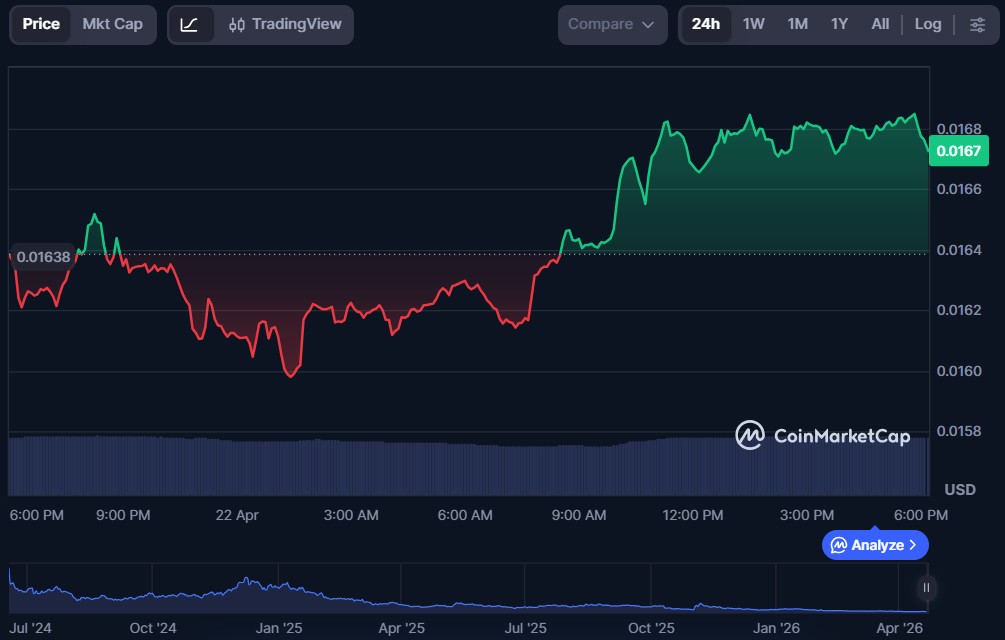Select the 1Y time range

tap(839, 24)
